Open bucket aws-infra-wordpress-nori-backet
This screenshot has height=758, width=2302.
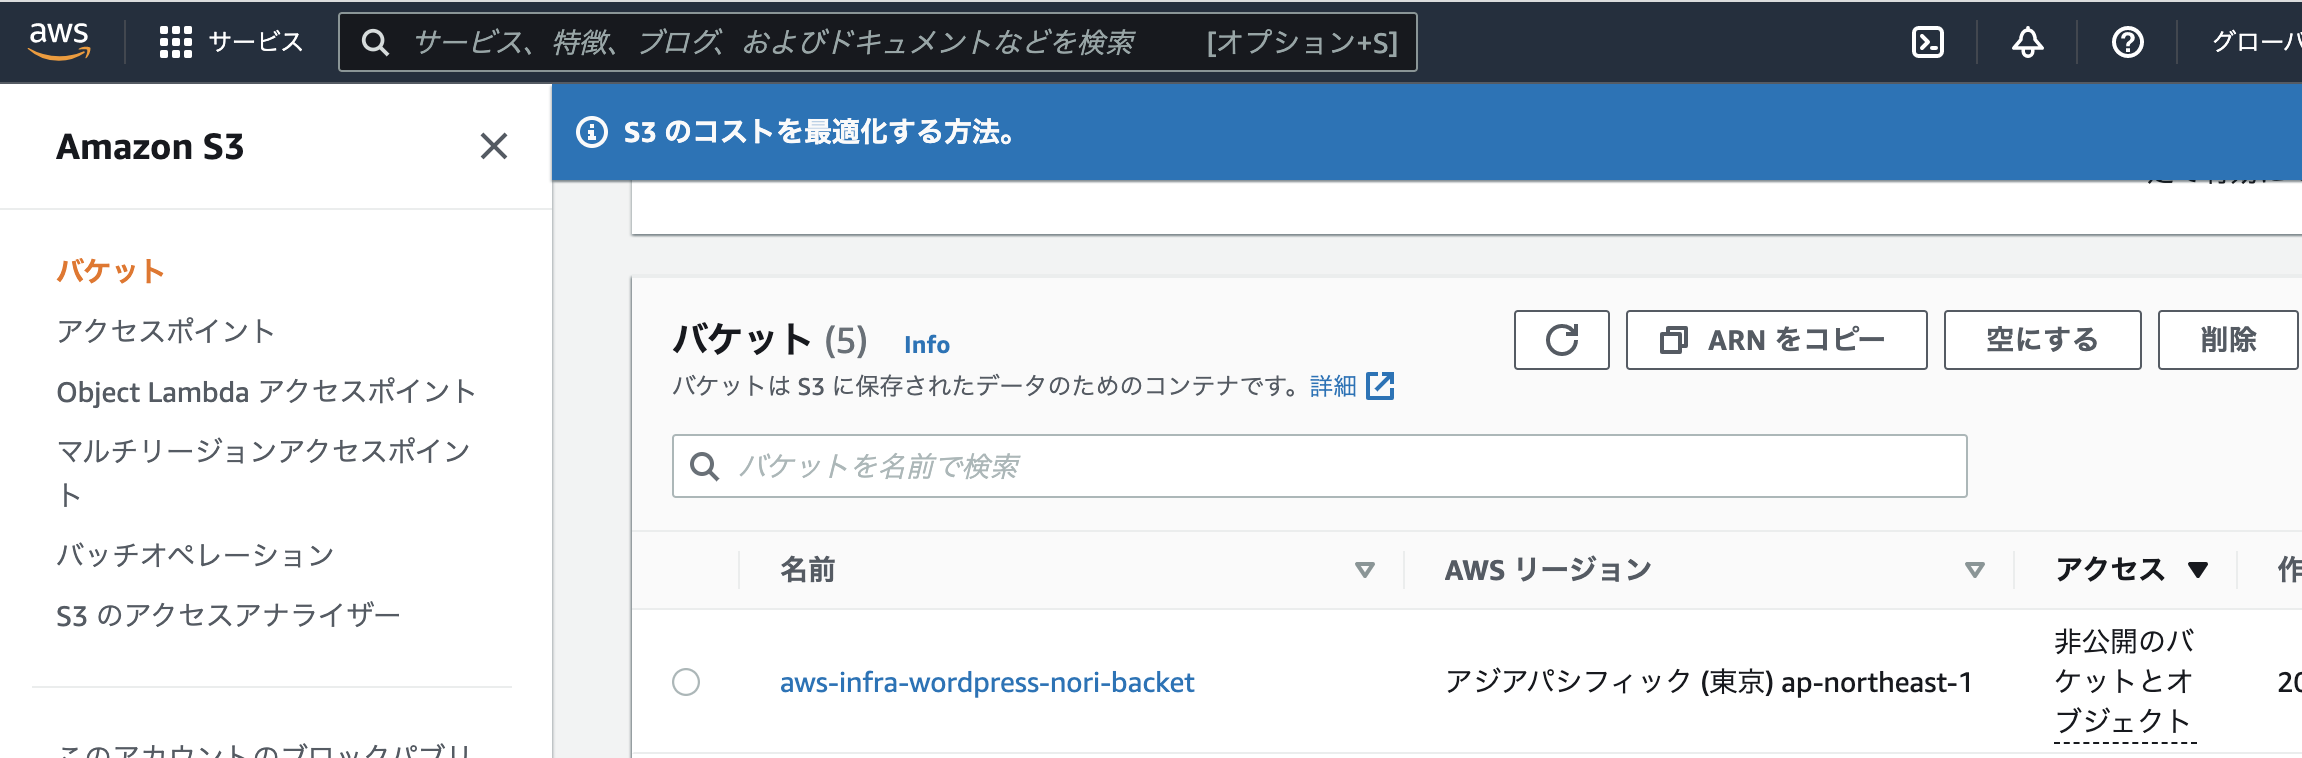987,682
